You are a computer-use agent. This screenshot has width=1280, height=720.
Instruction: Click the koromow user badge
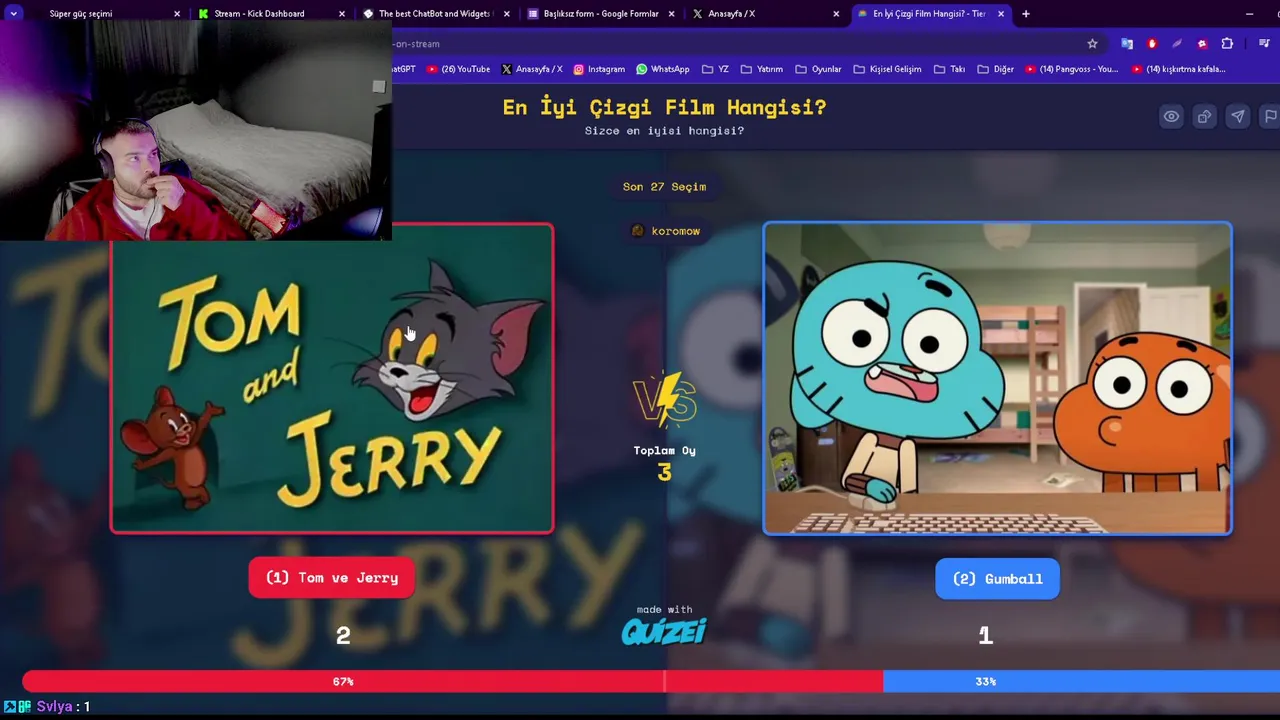[665, 231]
